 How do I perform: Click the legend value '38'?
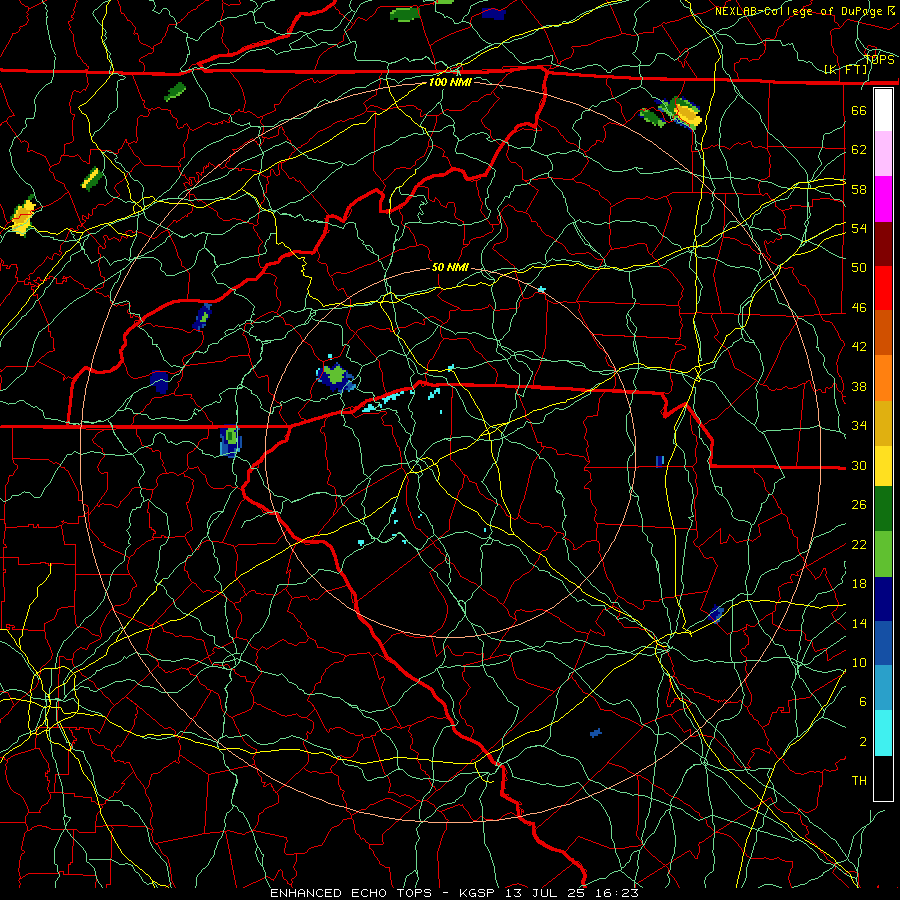859,386
